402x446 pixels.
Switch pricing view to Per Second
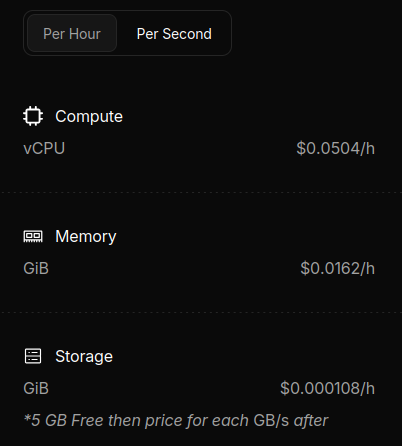coord(174,34)
